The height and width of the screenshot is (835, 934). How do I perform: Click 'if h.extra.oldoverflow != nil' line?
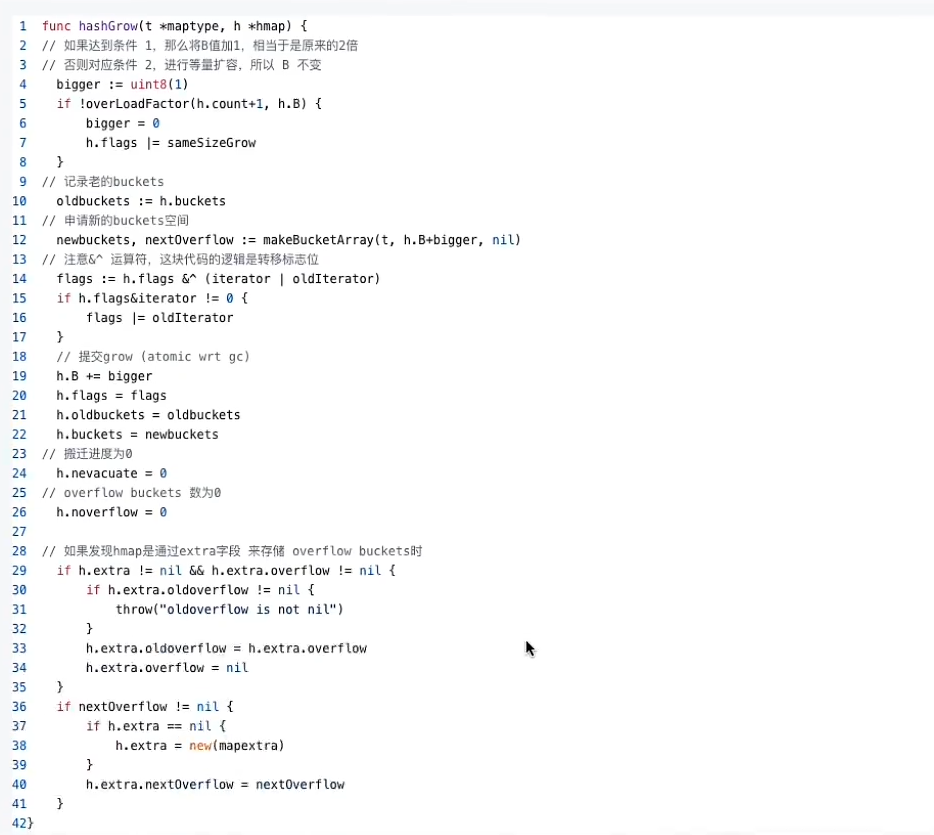200,590
